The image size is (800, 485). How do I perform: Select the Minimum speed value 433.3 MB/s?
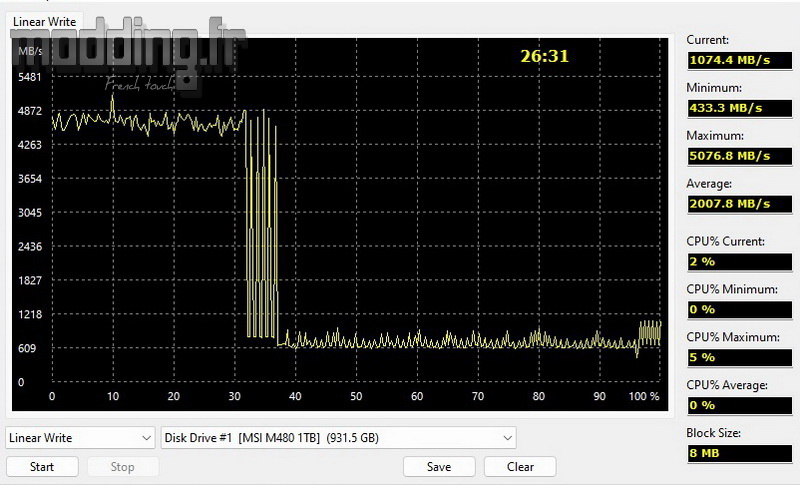pos(739,108)
